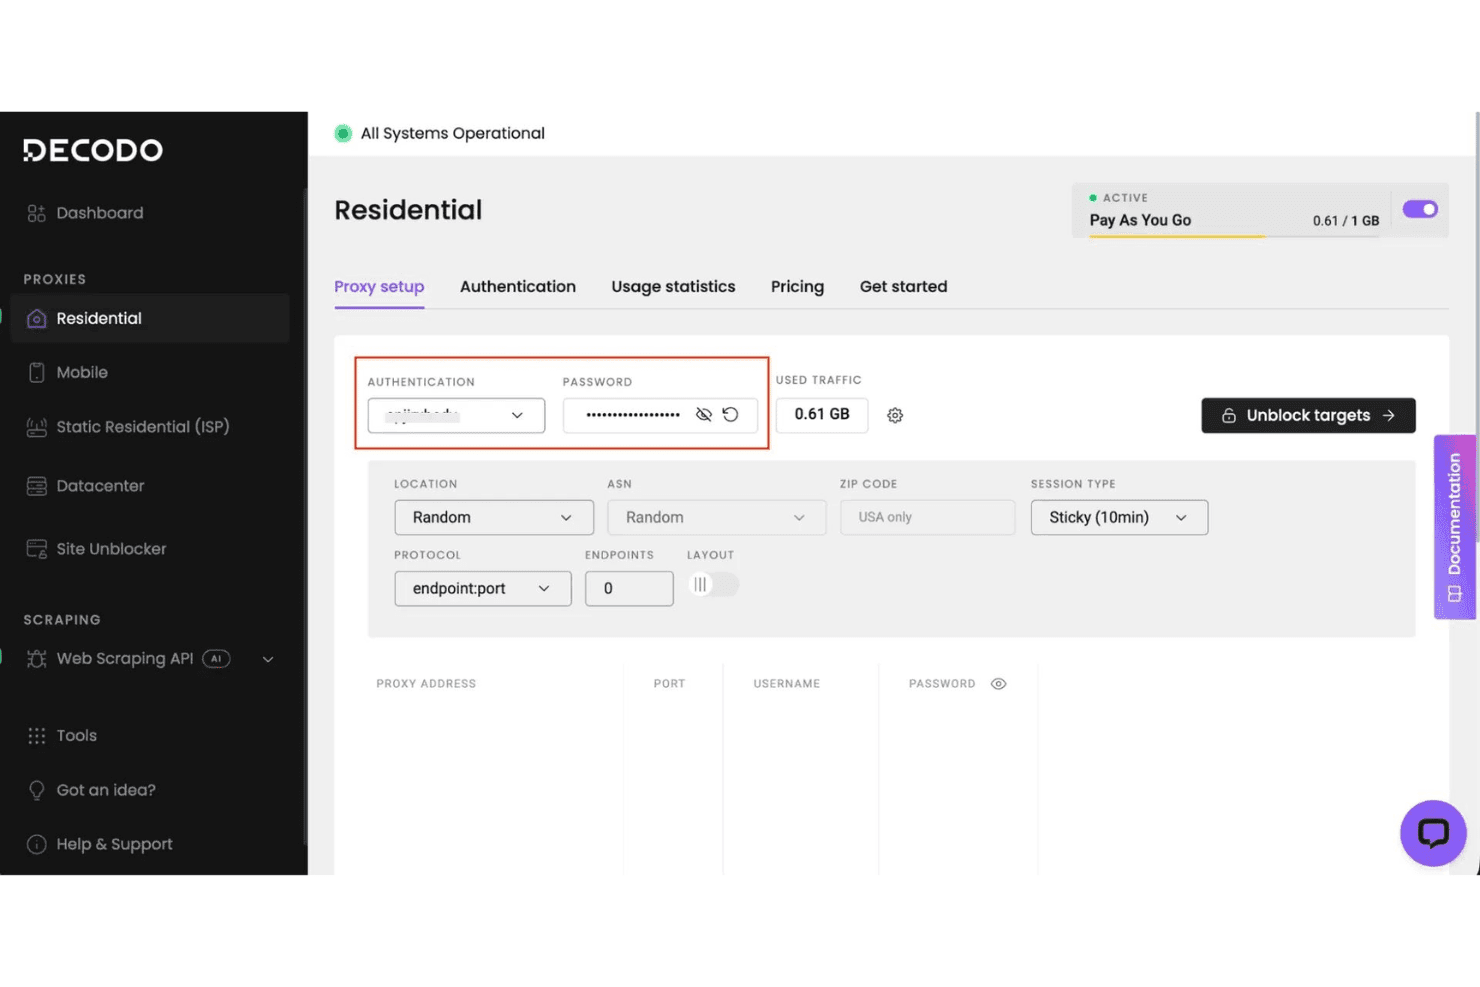
Task: Open the ASN dropdown
Action: 717,517
